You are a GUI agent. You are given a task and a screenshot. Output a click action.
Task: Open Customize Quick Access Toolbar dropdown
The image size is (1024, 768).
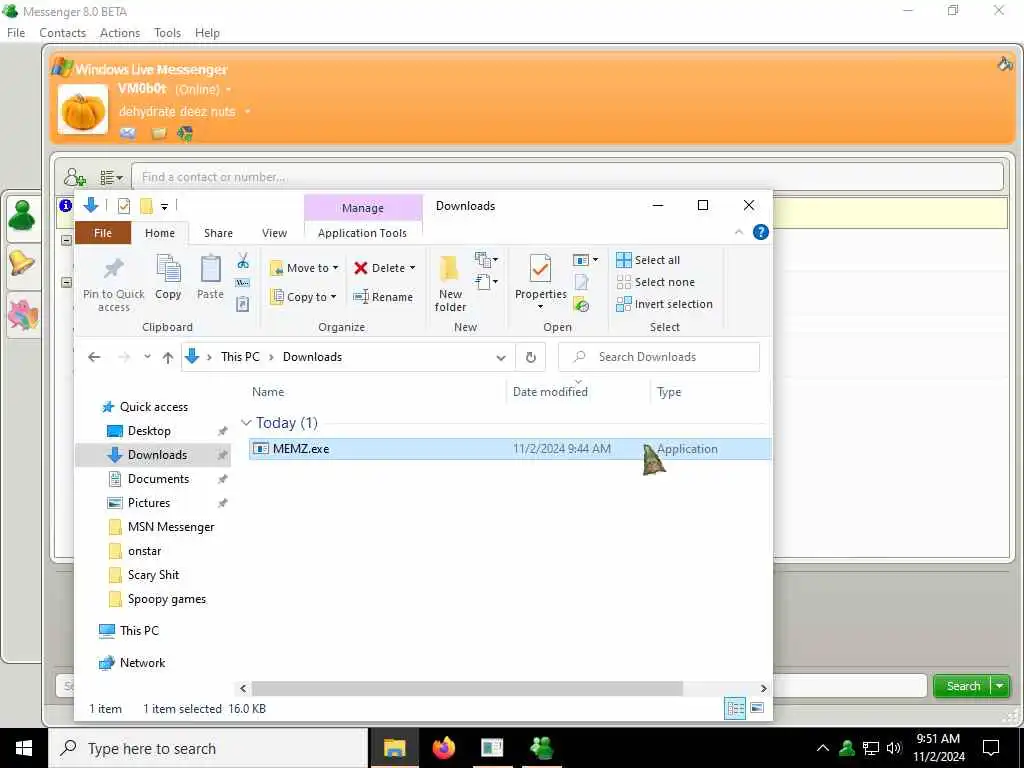point(165,207)
